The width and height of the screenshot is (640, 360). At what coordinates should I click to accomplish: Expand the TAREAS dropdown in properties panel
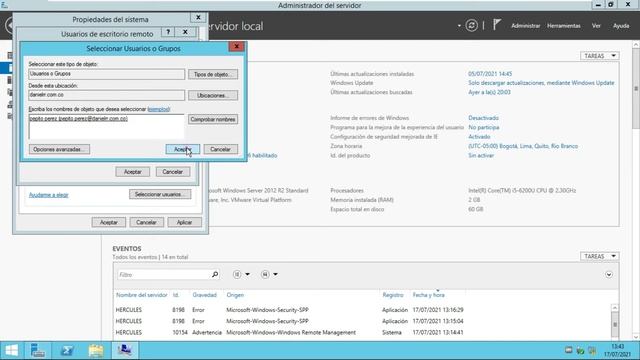pos(599,56)
